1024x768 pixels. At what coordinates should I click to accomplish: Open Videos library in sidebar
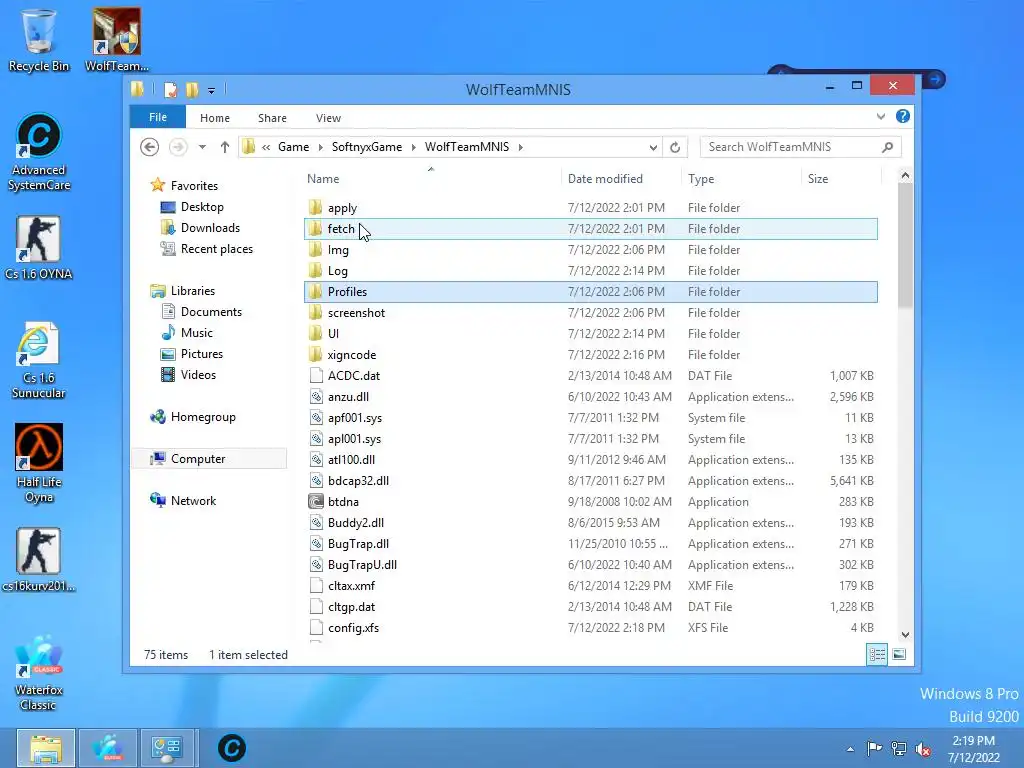198,375
